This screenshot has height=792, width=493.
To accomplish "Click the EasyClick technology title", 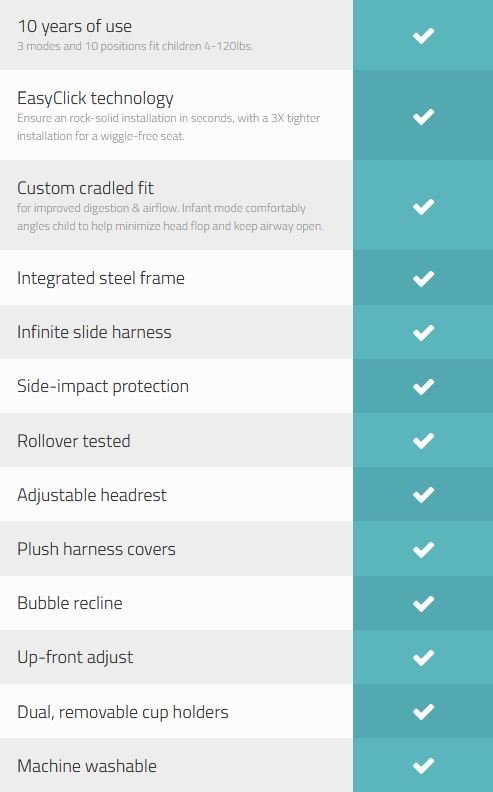I will pos(95,98).
